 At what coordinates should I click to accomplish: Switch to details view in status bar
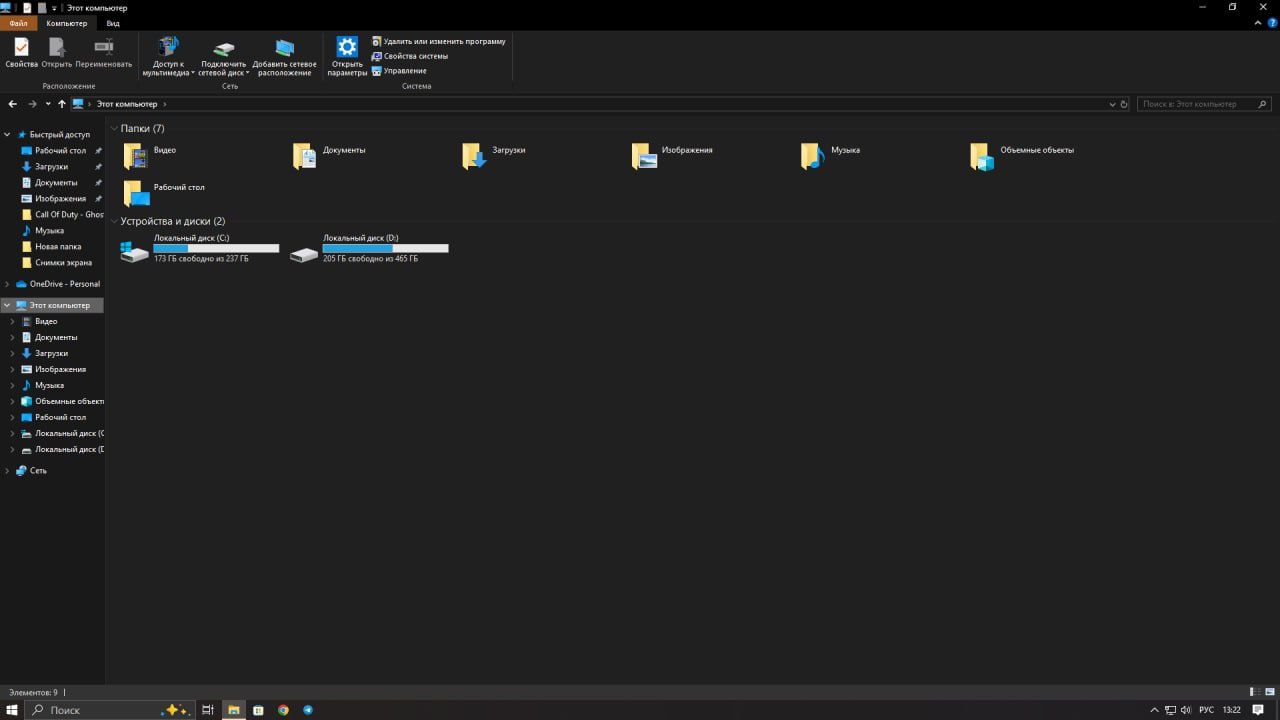1255,692
